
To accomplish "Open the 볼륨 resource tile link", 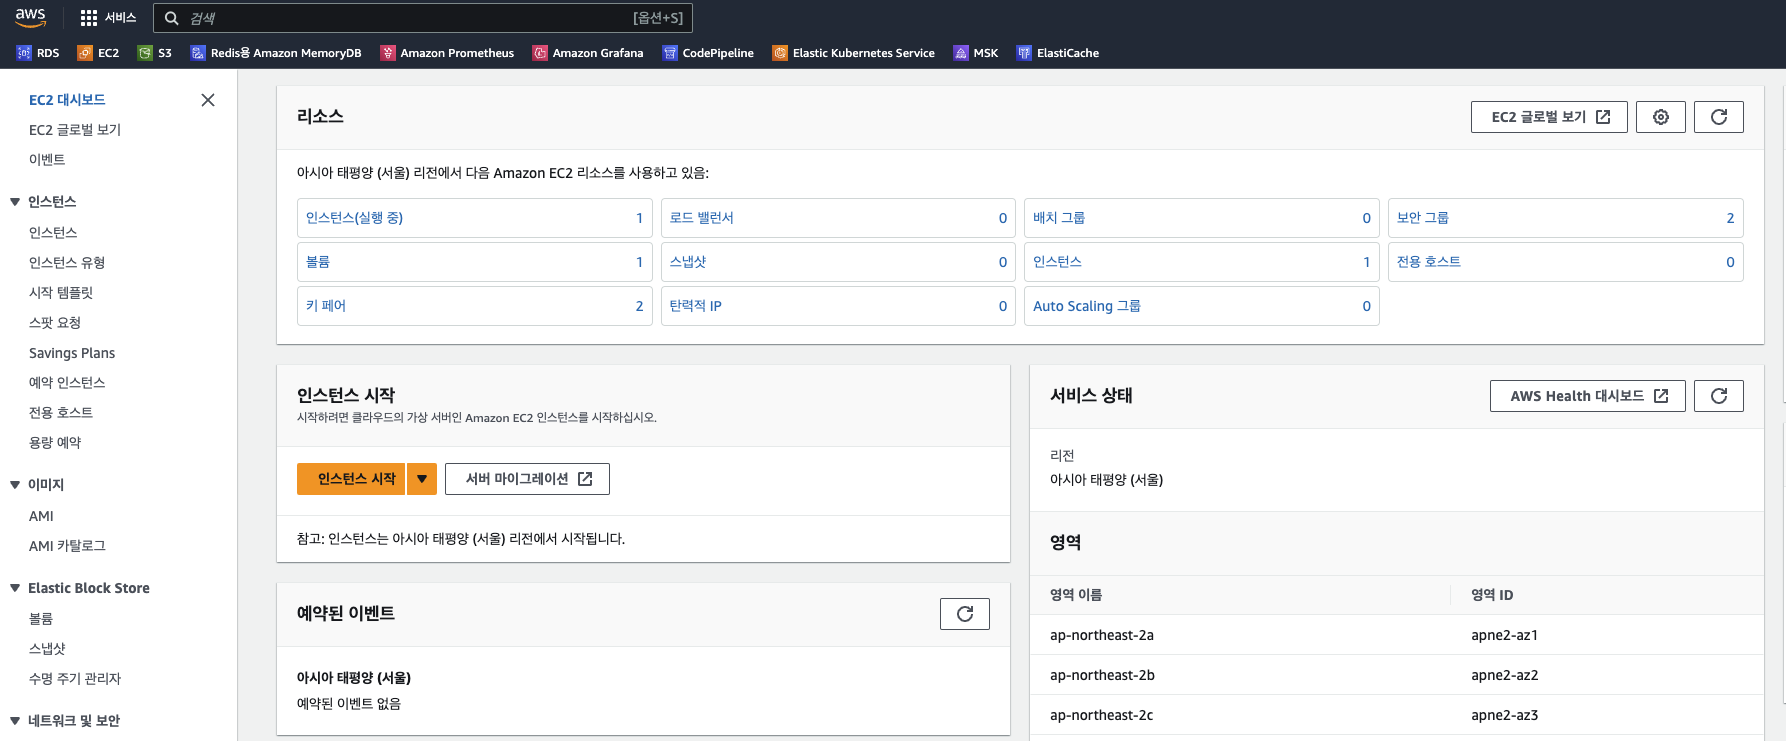I will [x=318, y=262].
